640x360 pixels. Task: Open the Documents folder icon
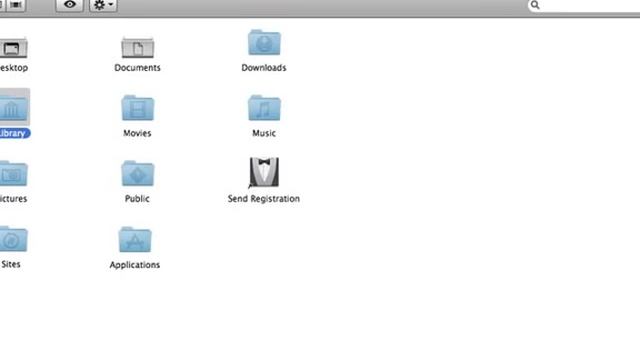tap(138, 47)
